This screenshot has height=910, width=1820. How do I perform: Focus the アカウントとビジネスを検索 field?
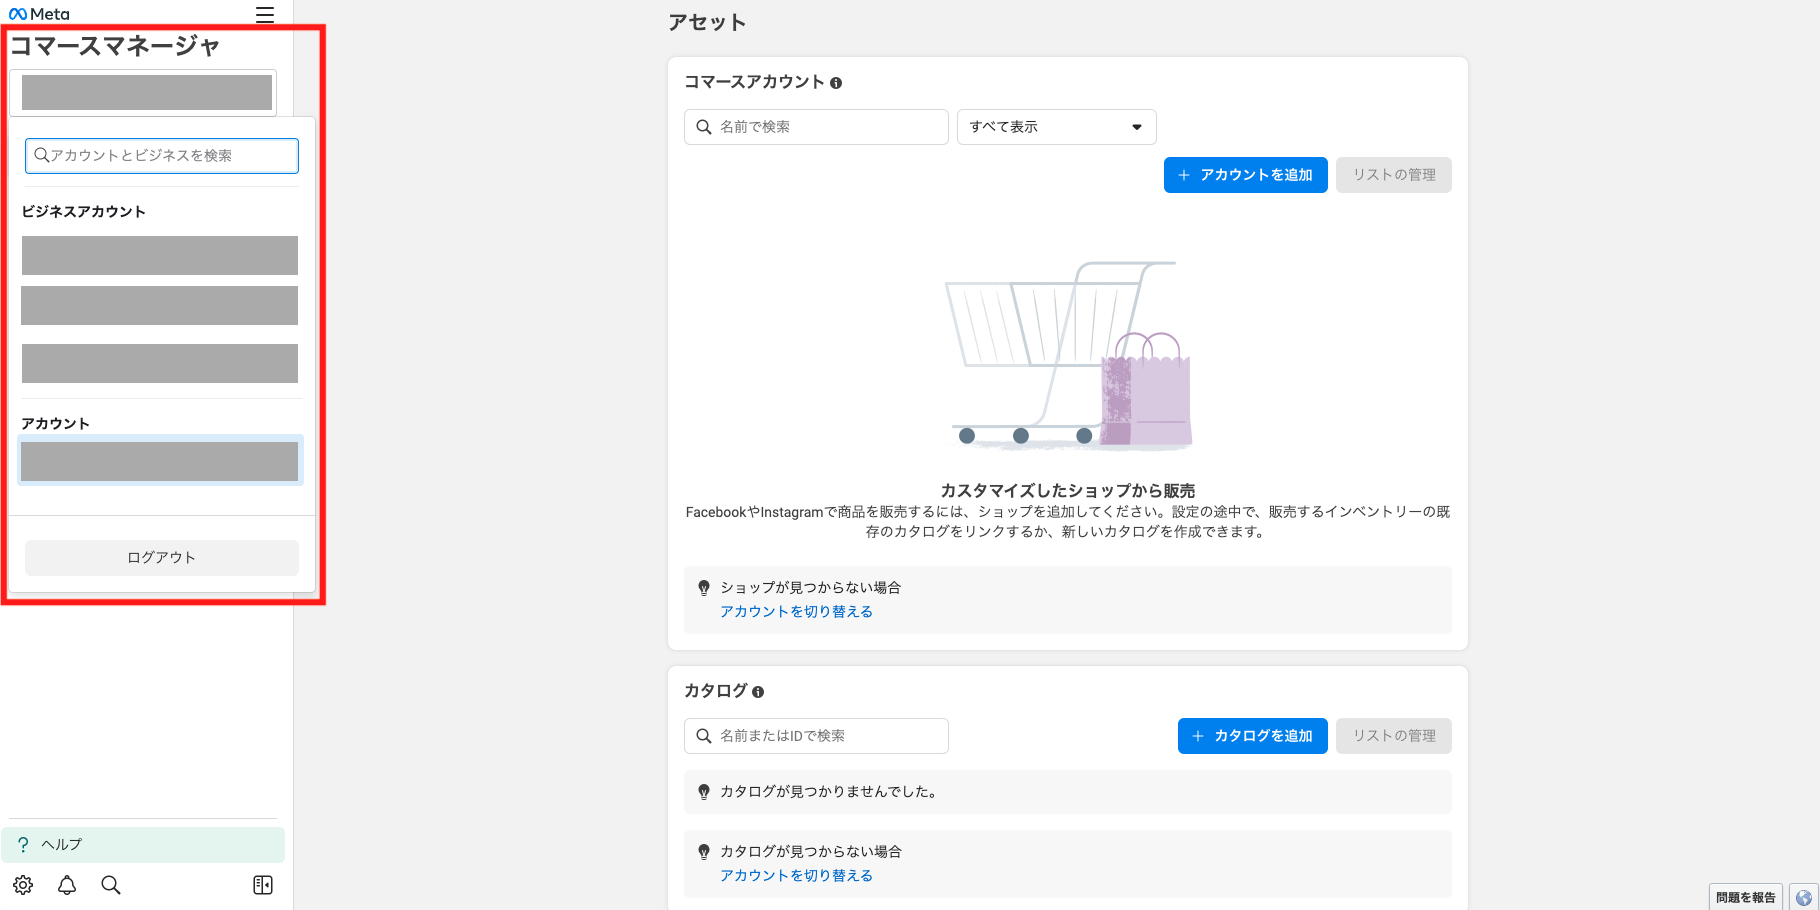(x=162, y=156)
